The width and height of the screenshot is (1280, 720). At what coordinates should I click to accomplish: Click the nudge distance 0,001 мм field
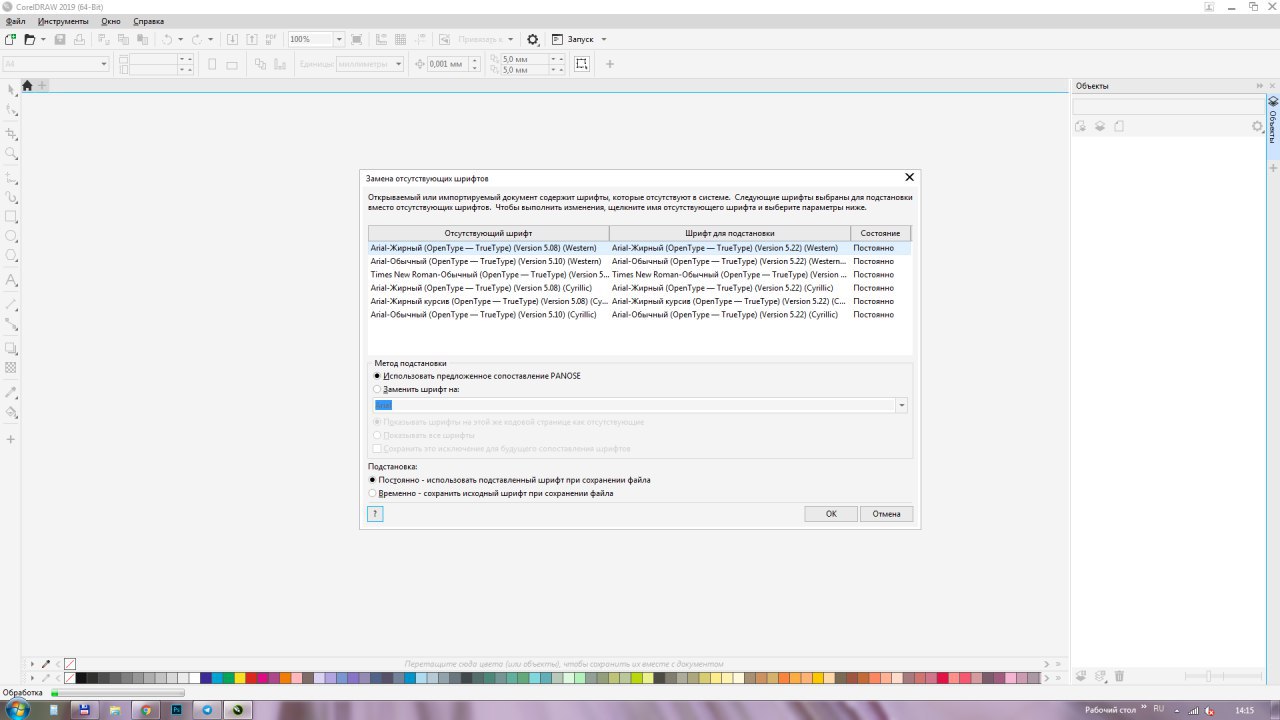point(447,64)
